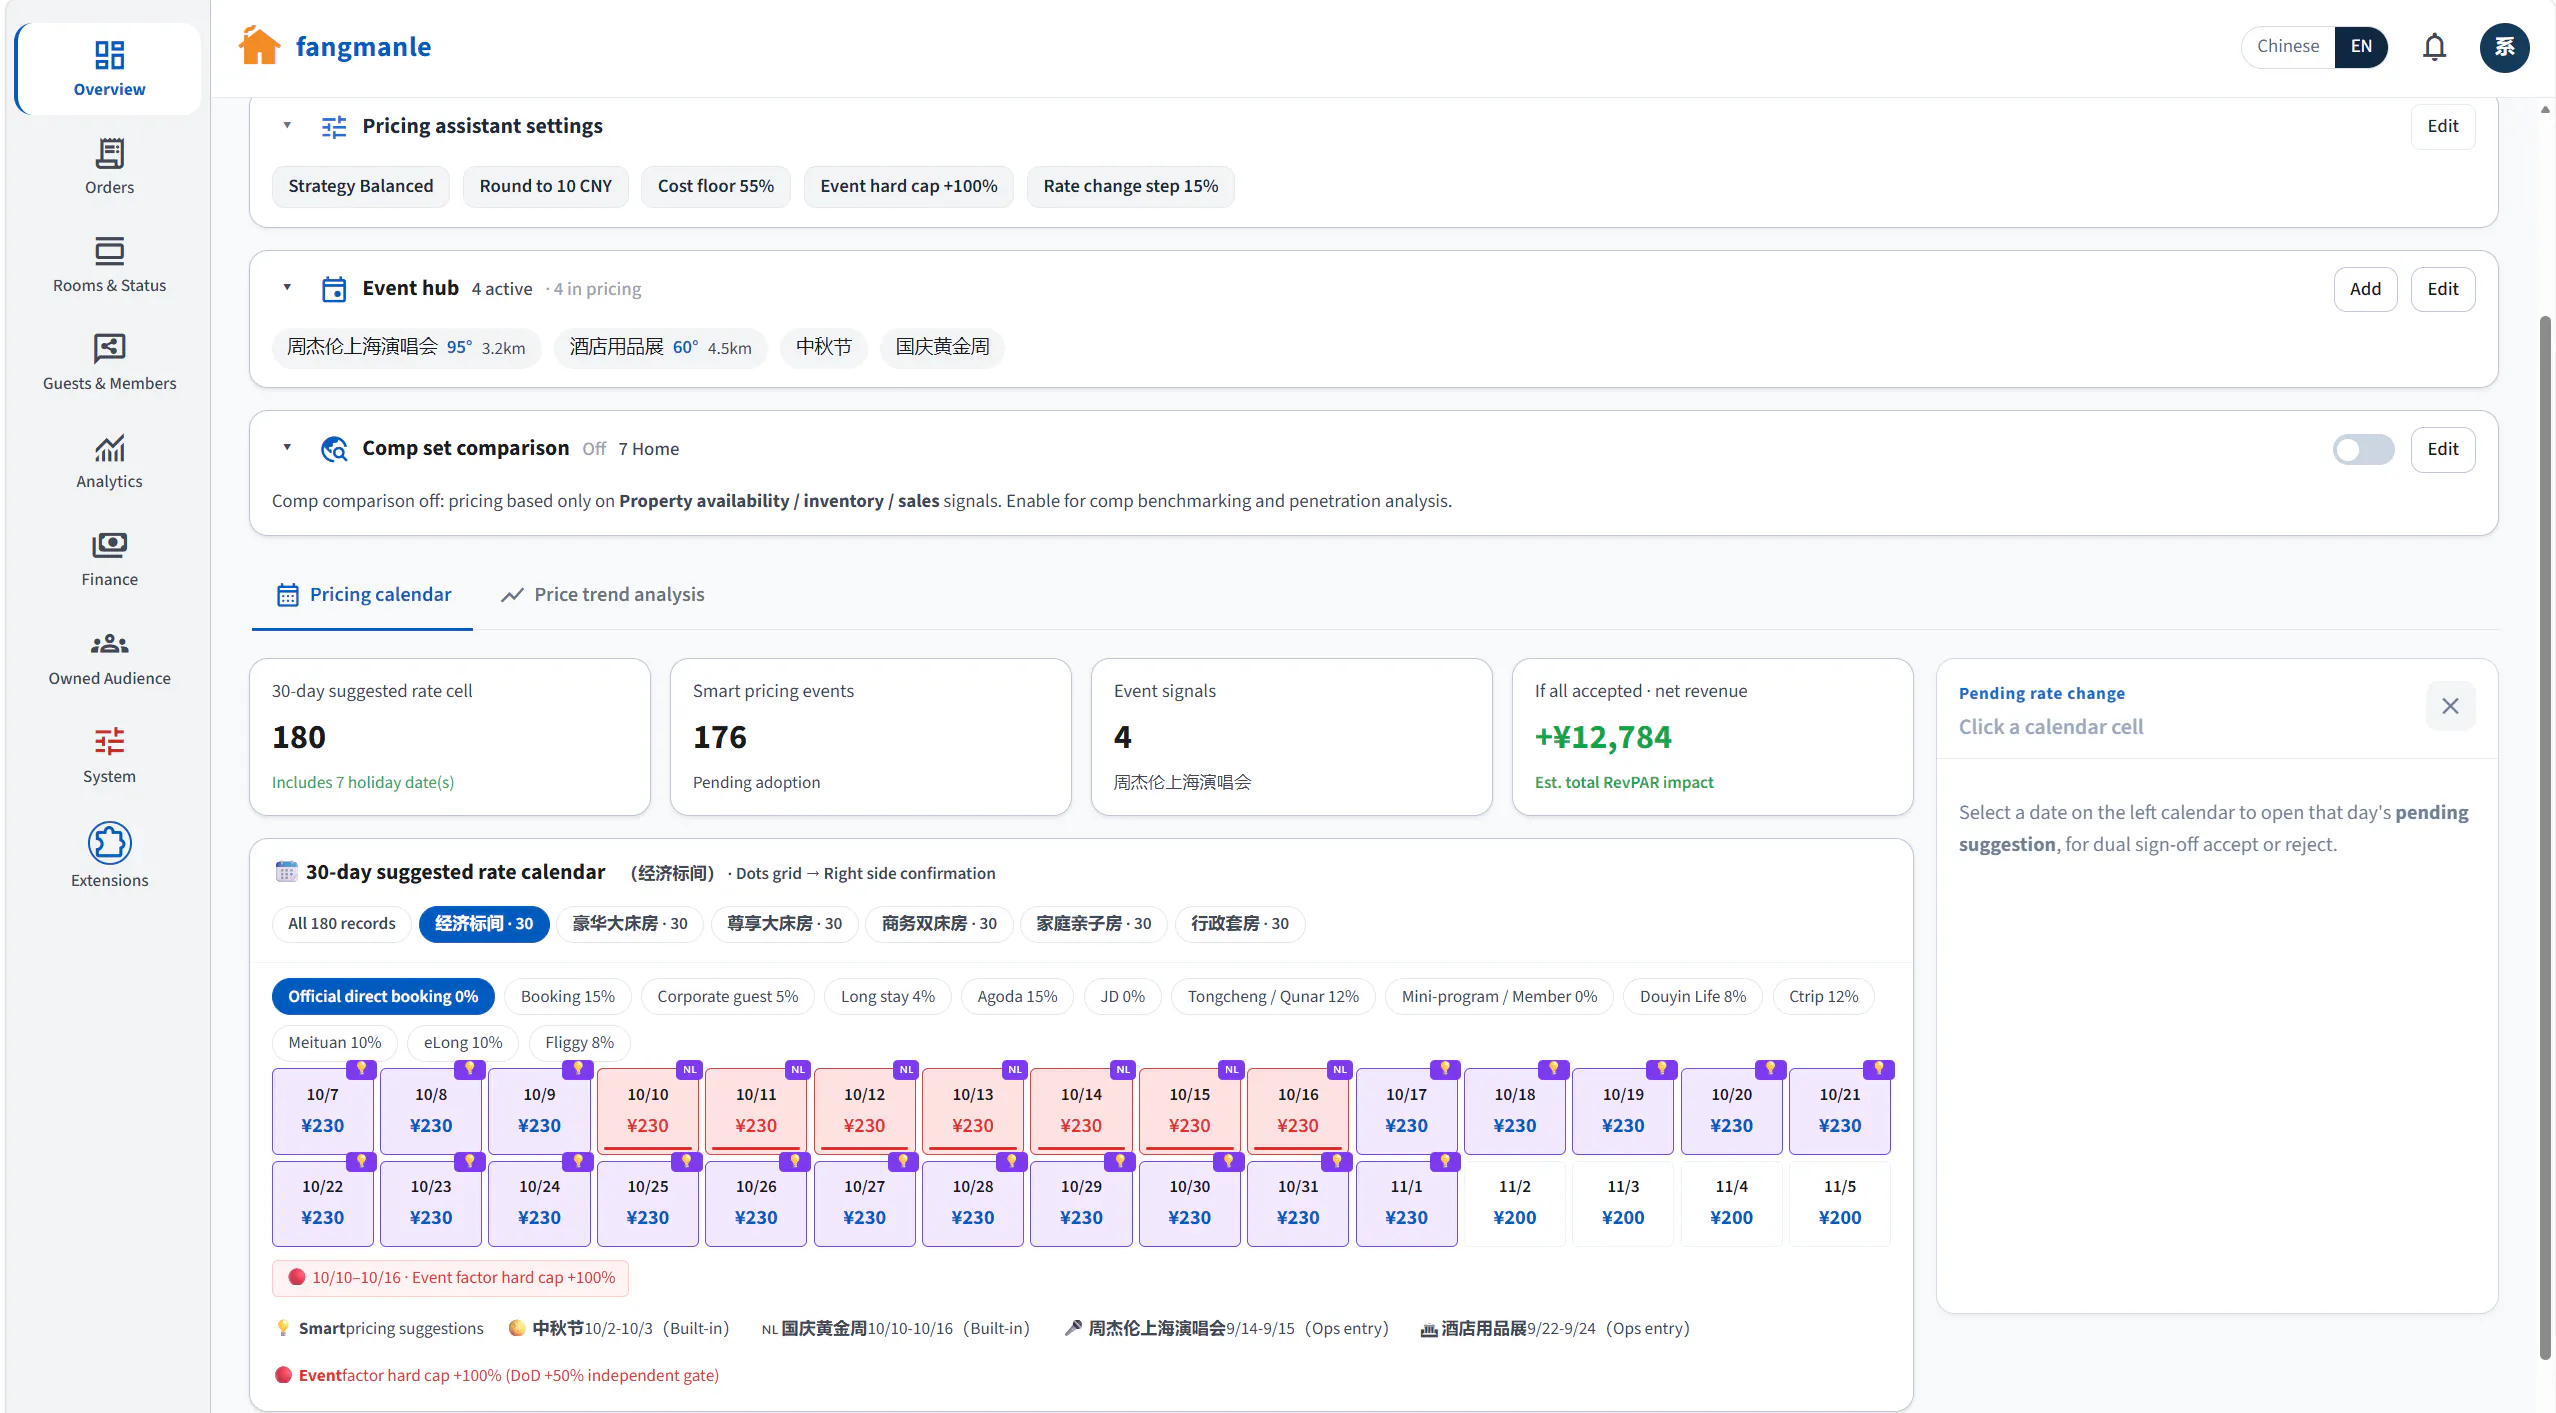2556x1413 pixels.
Task: Switch to Price trend analysis tab
Action: pyautogui.click(x=602, y=595)
